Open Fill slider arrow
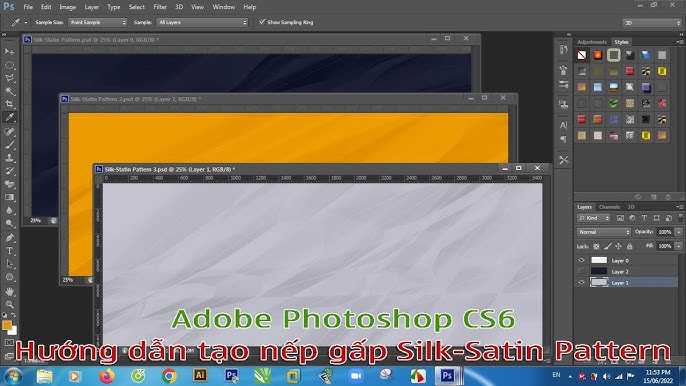 tap(679, 246)
